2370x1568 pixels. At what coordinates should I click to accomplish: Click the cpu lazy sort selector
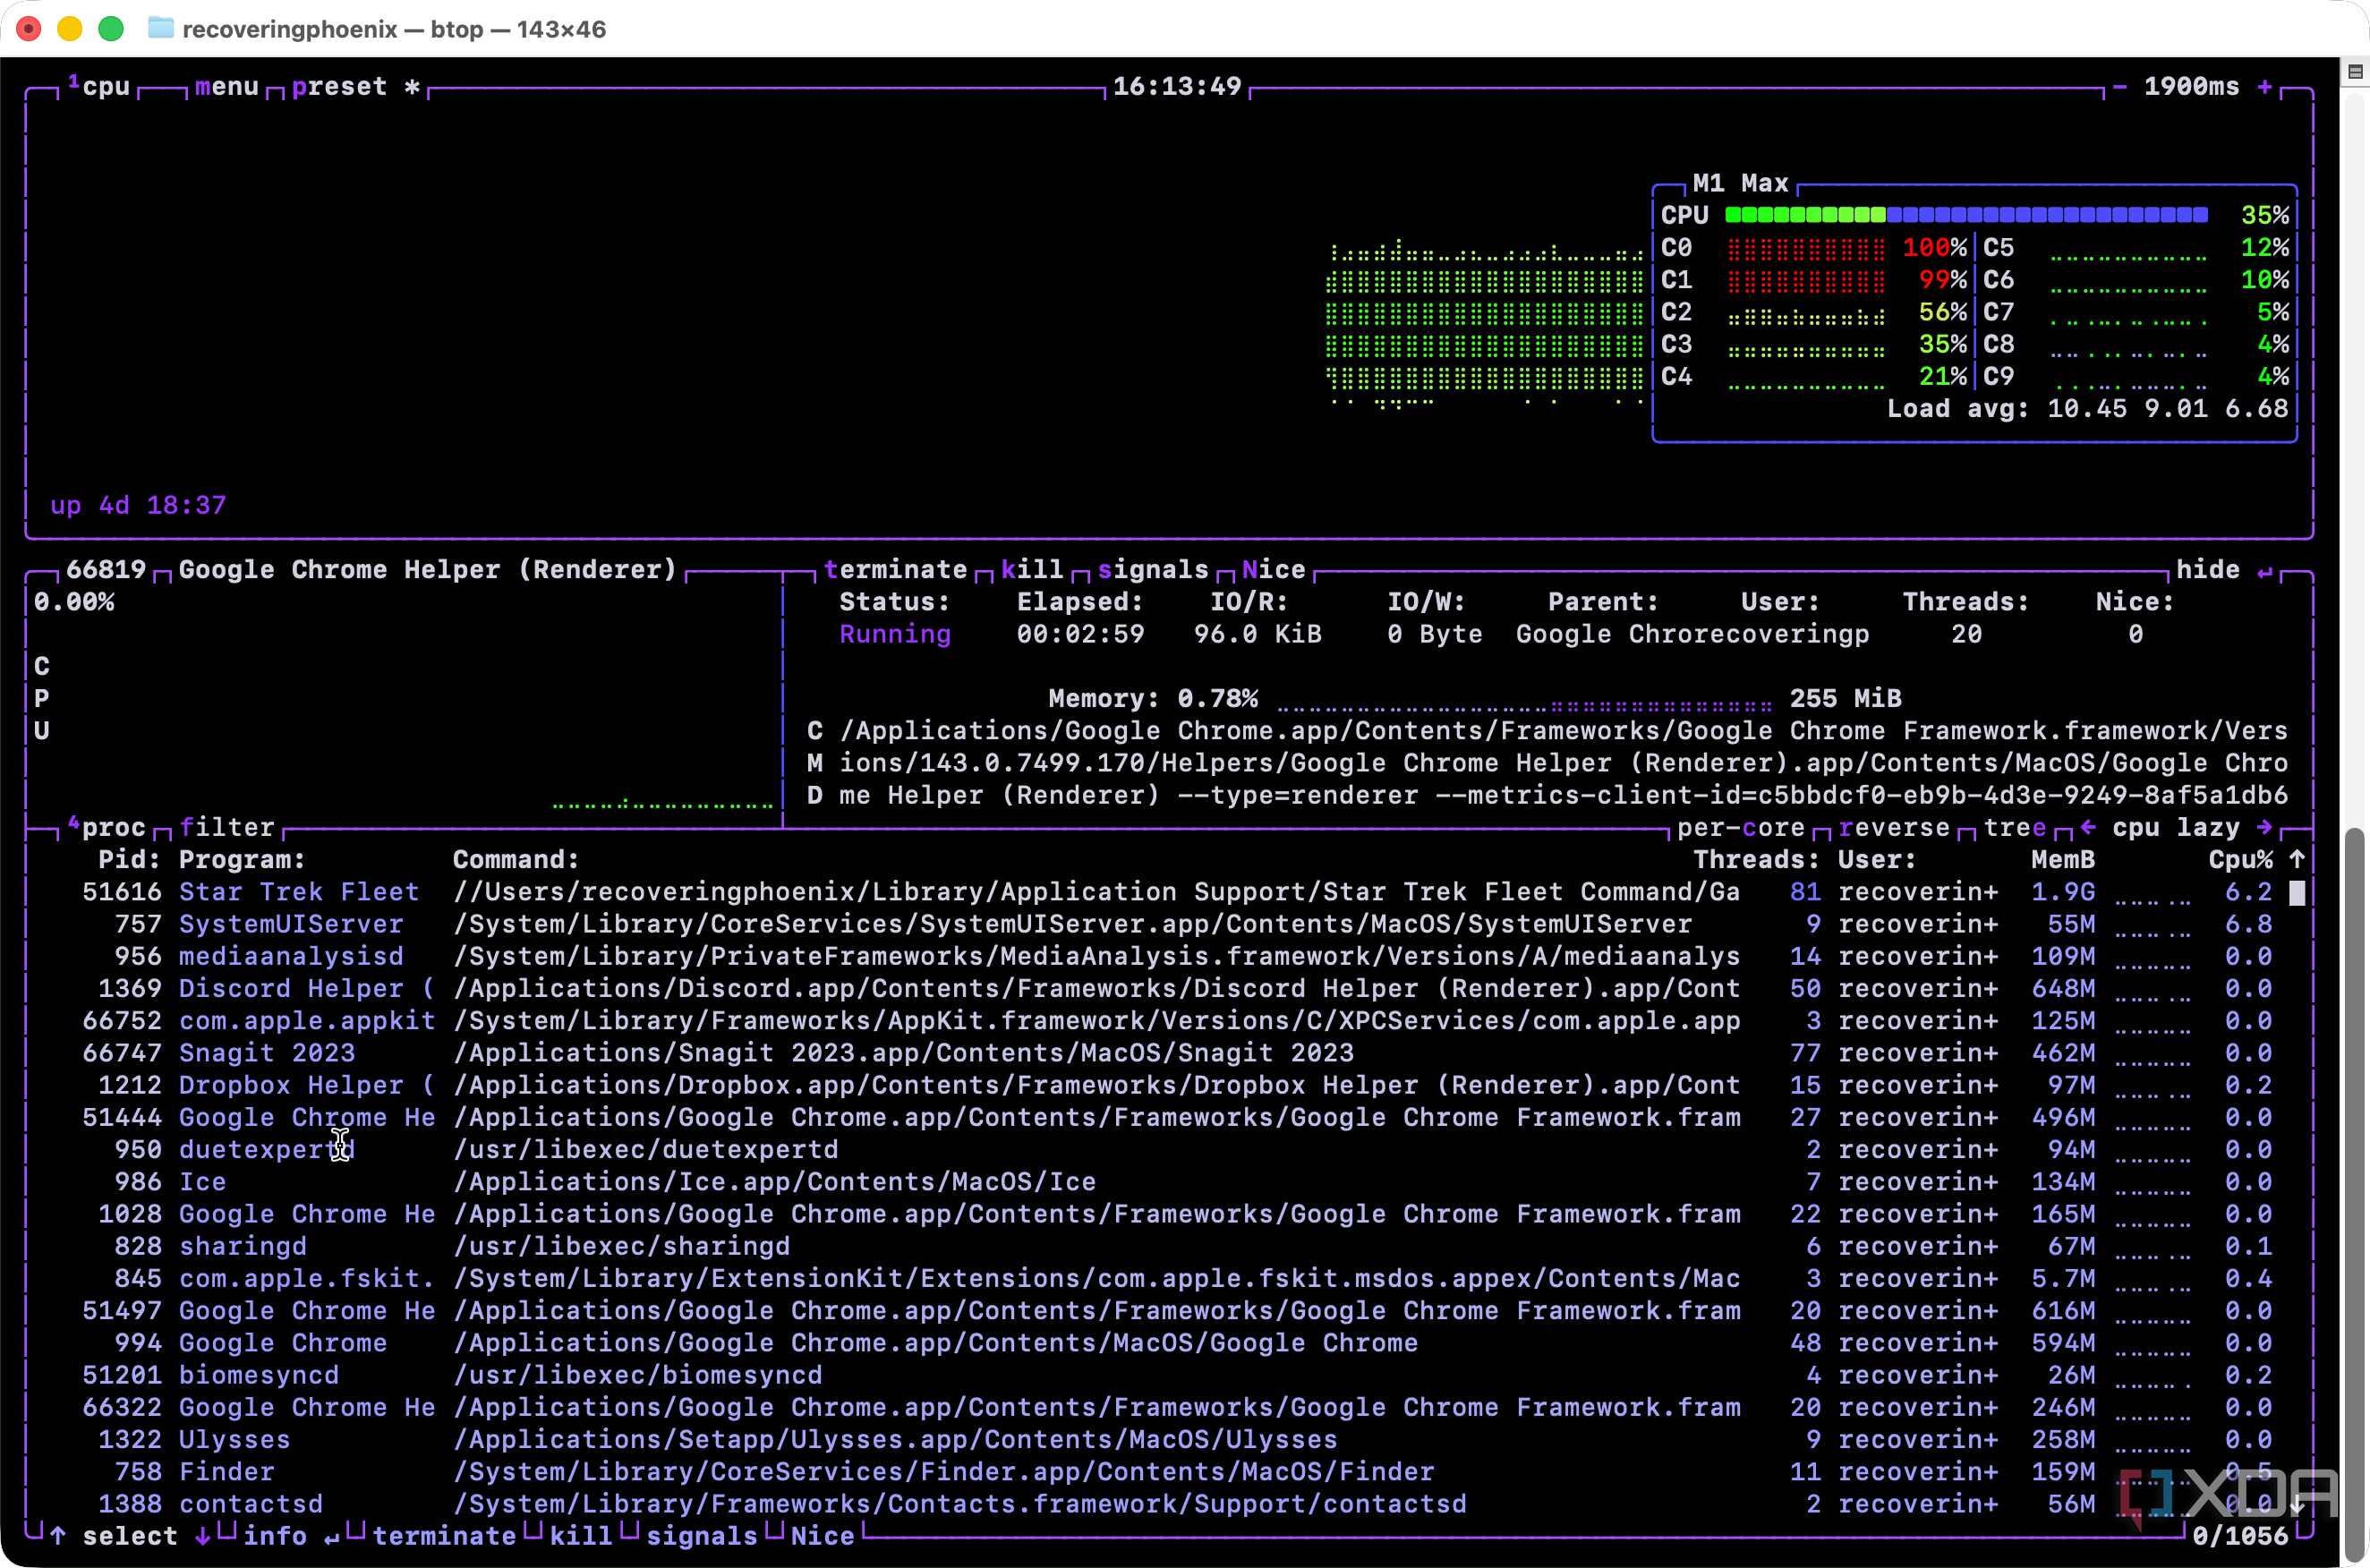point(2176,828)
